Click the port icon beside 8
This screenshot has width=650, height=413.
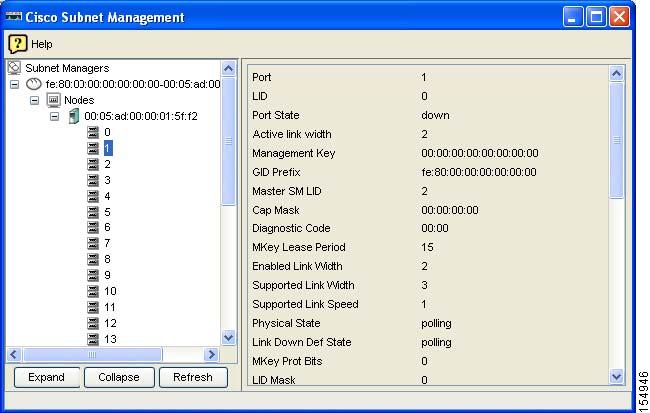pos(93,259)
